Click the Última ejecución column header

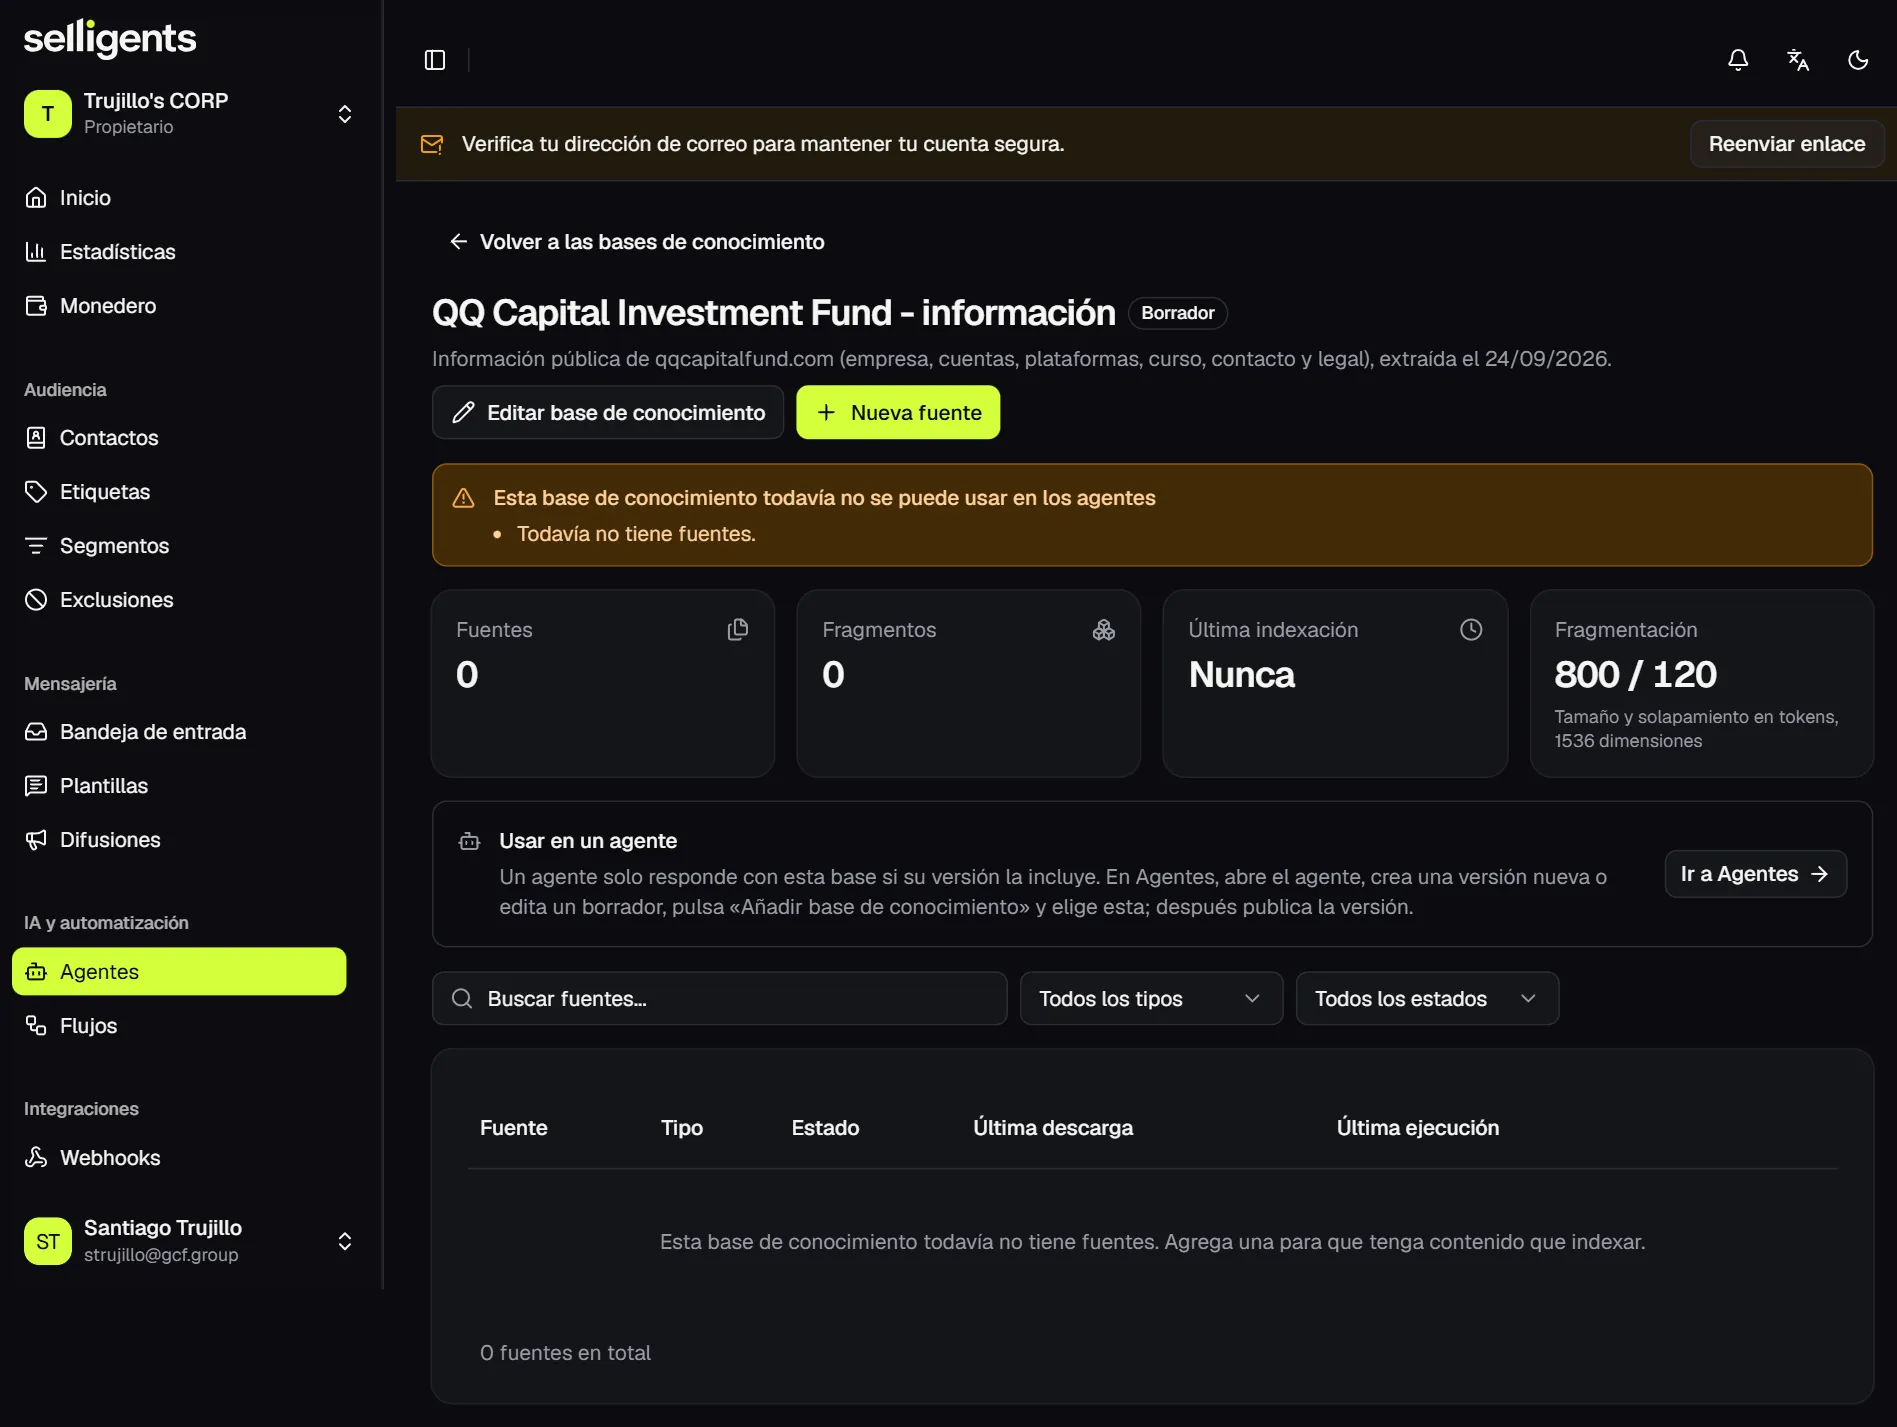(1418, 1128)
